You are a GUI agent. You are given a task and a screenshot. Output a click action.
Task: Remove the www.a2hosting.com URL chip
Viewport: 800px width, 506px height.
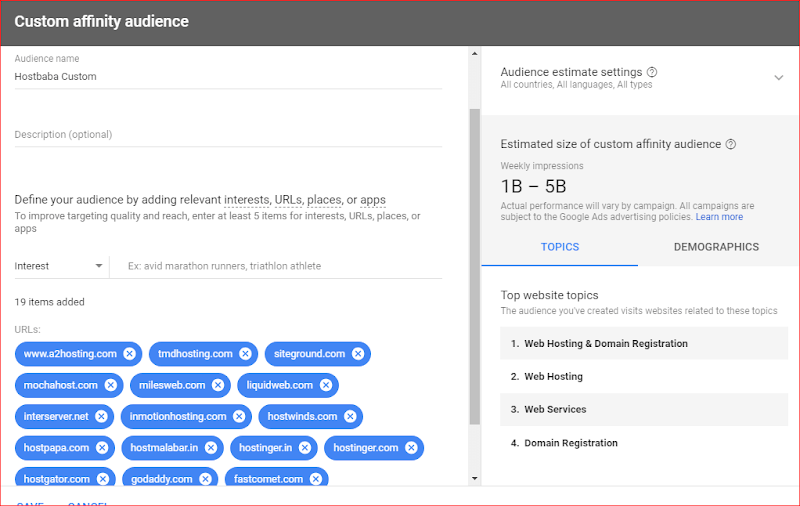[130, 354]
